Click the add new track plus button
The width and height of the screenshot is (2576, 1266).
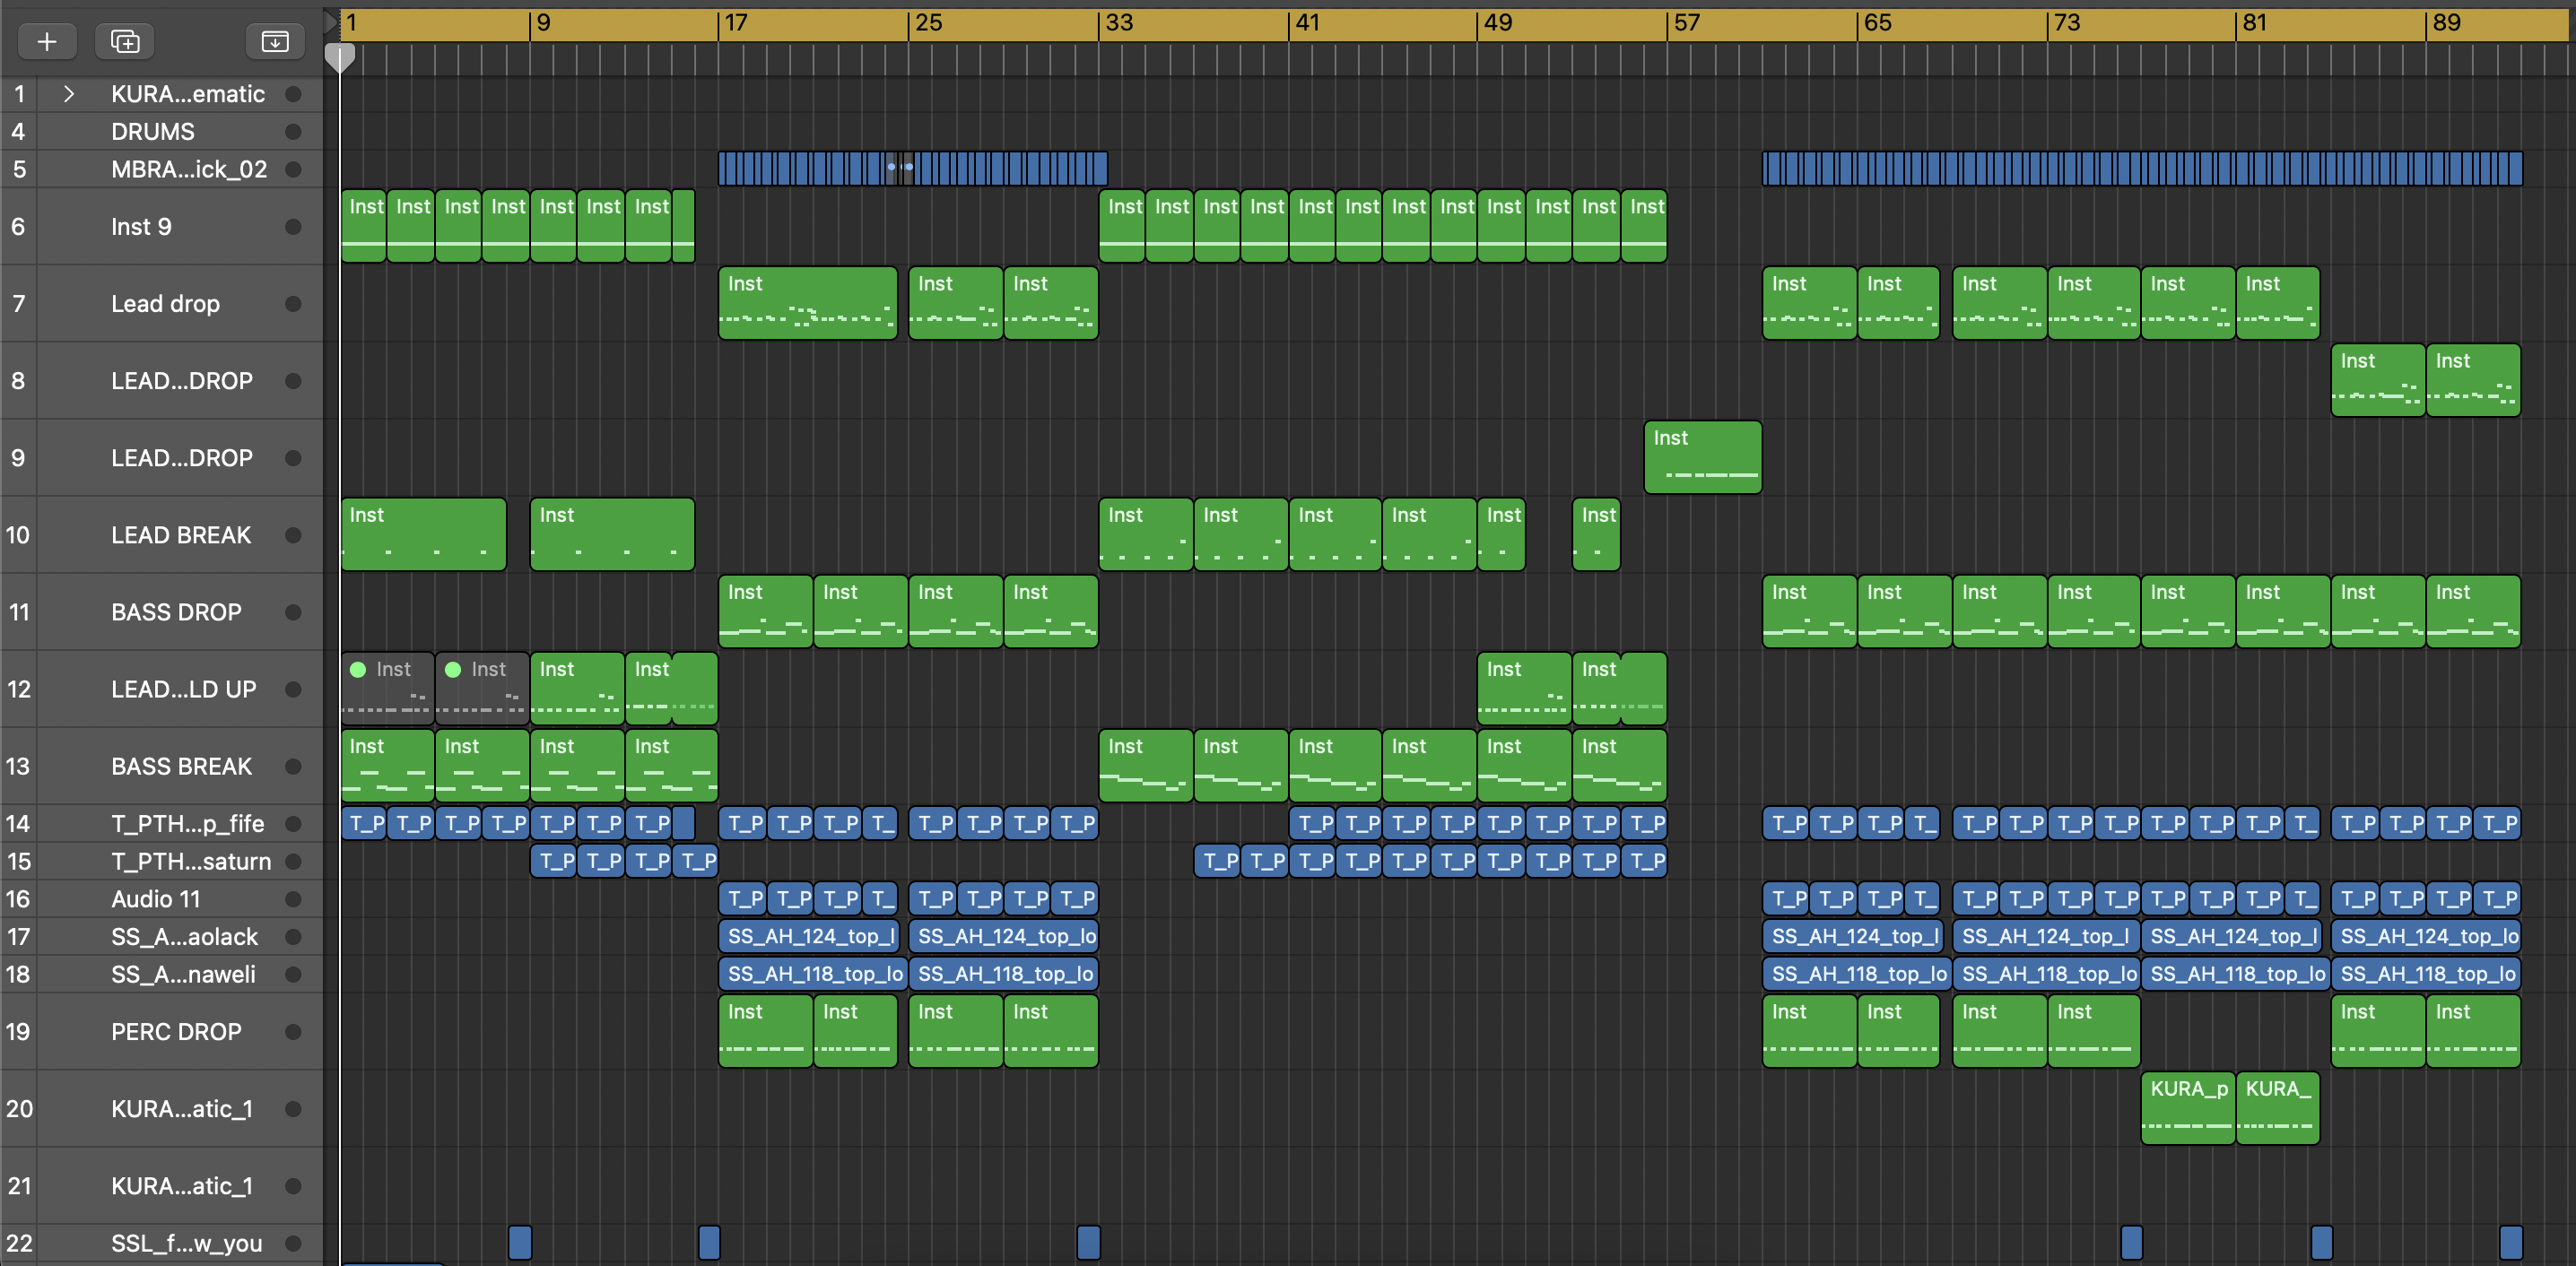[x=46, y=41]
